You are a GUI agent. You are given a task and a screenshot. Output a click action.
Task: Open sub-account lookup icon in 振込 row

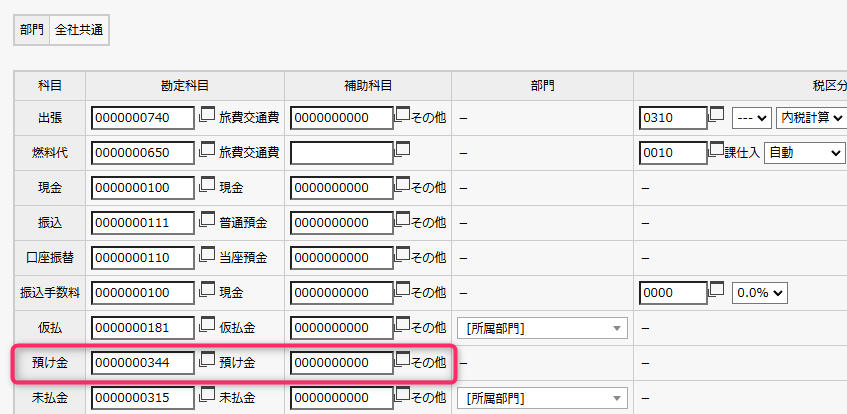click(x=403, y=220)
